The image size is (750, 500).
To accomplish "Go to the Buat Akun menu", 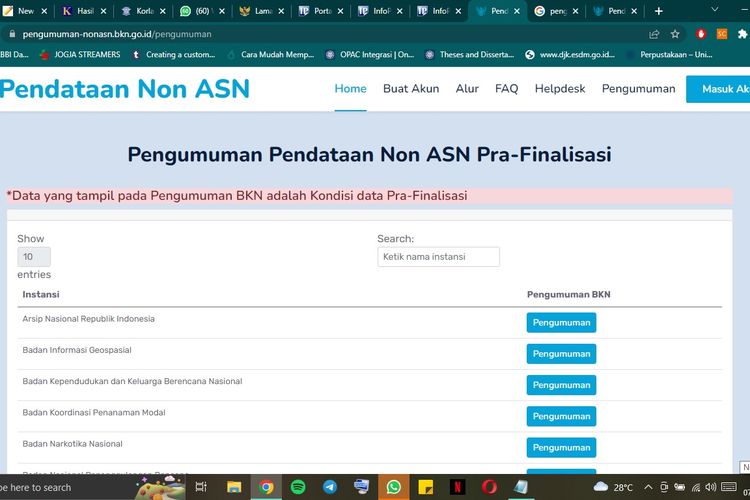I will point(411,89).
